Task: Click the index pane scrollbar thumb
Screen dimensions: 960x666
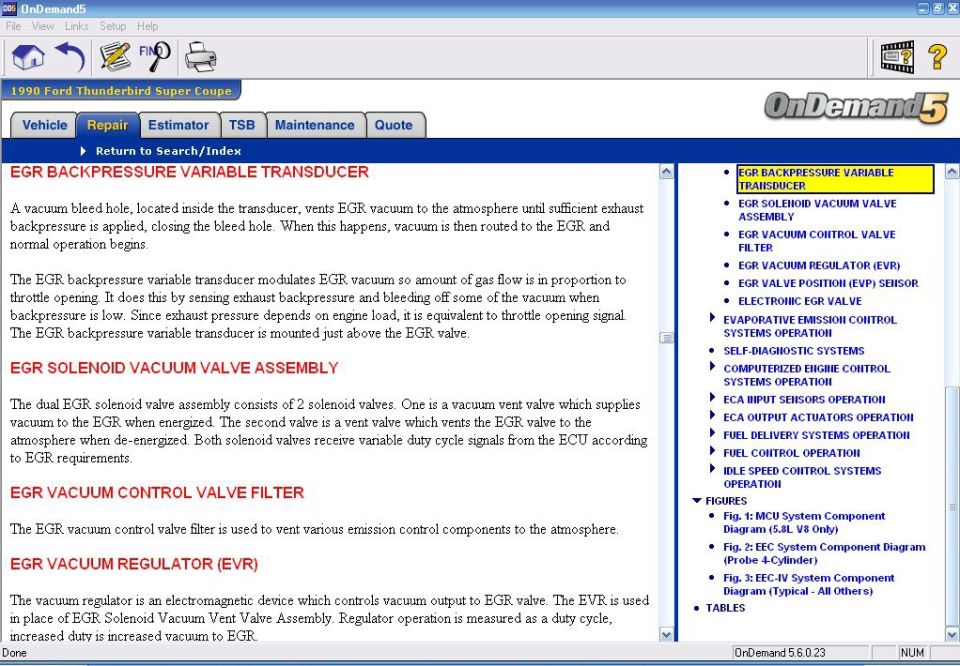Action: (952, 507)
